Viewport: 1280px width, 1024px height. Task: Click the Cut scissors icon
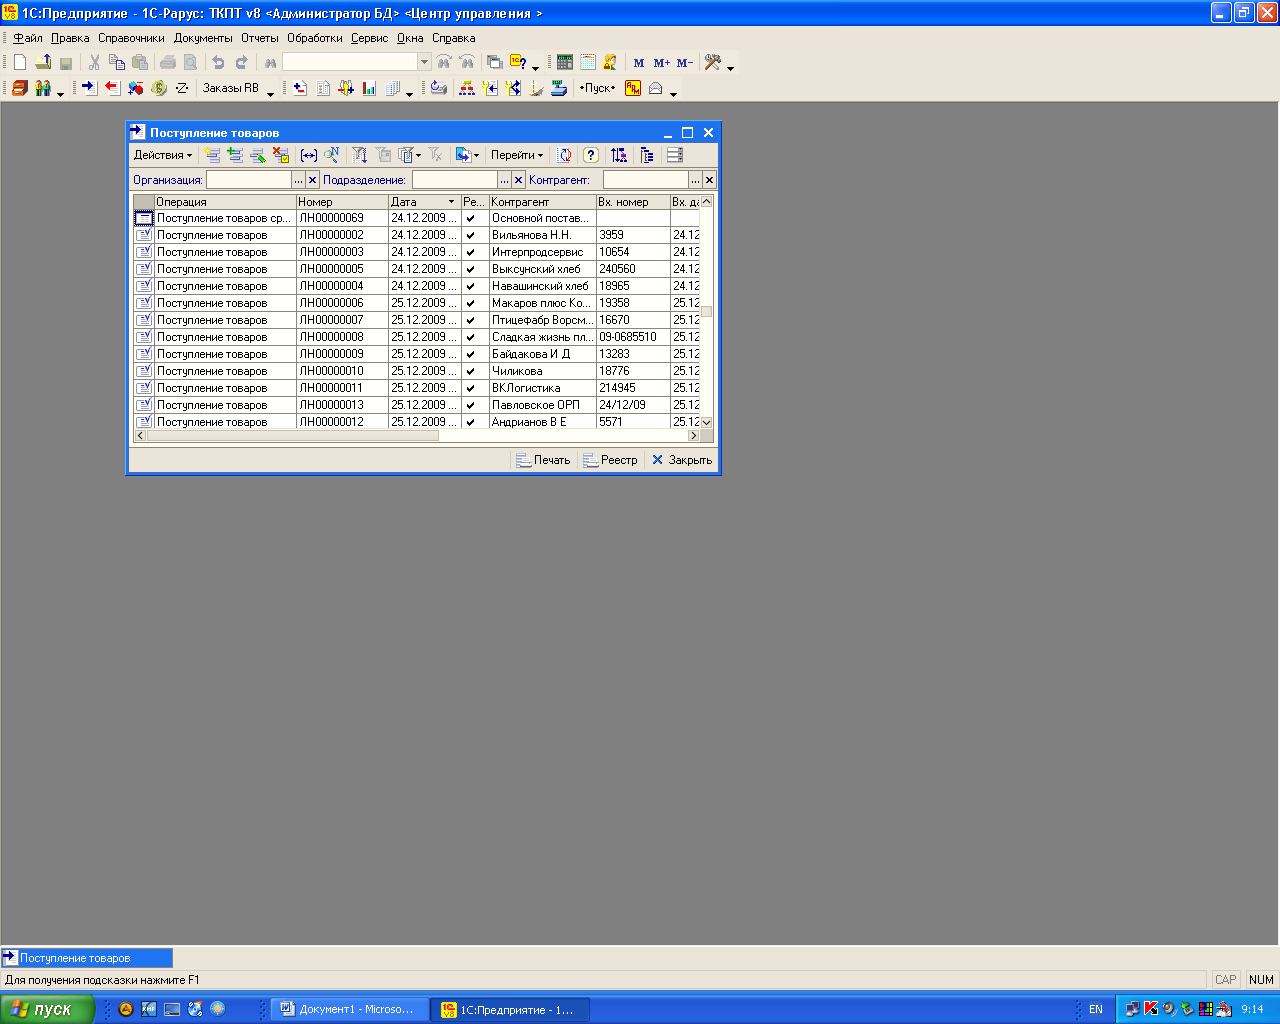pyautogui.click(x=94, y=62)
